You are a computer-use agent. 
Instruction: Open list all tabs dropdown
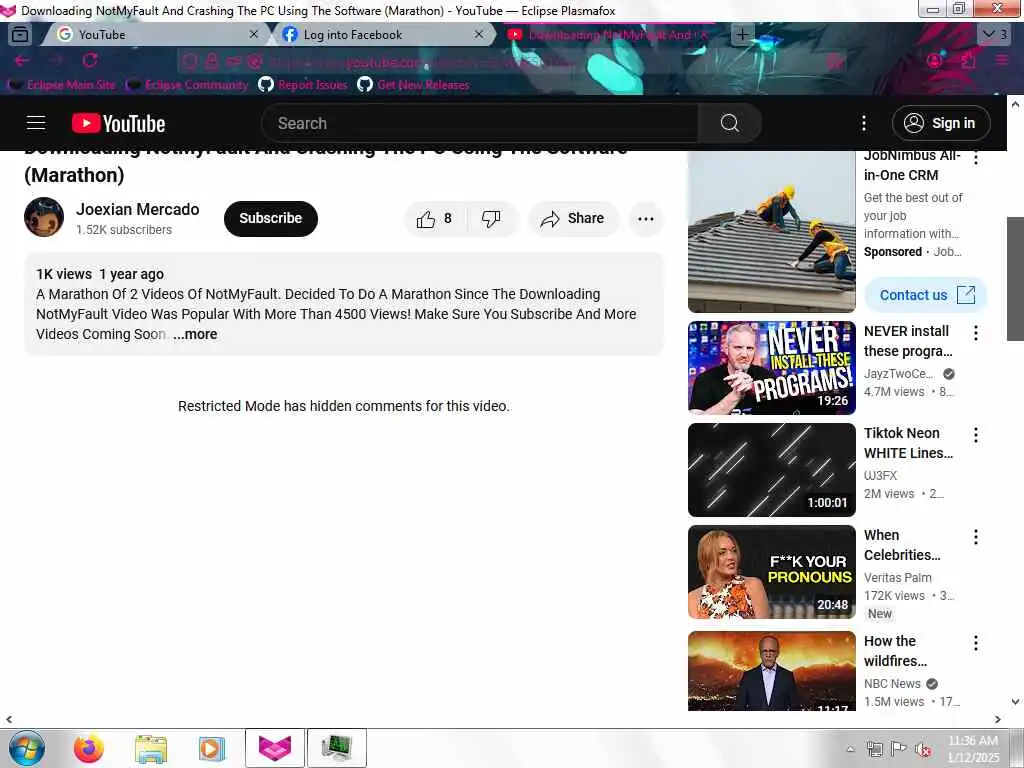(x=995, y=34)
